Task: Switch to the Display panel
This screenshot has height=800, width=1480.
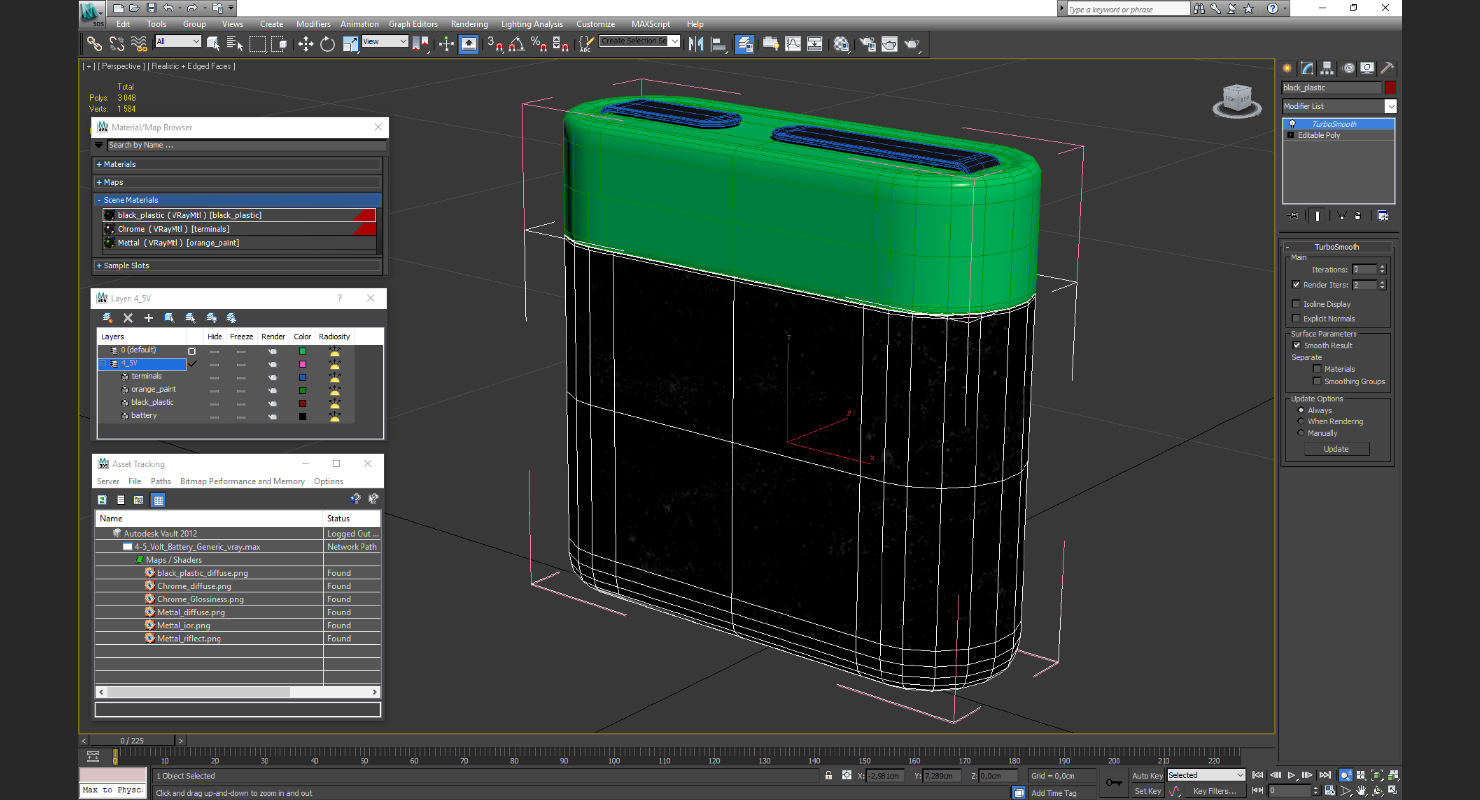Action: coord(1367,68)
